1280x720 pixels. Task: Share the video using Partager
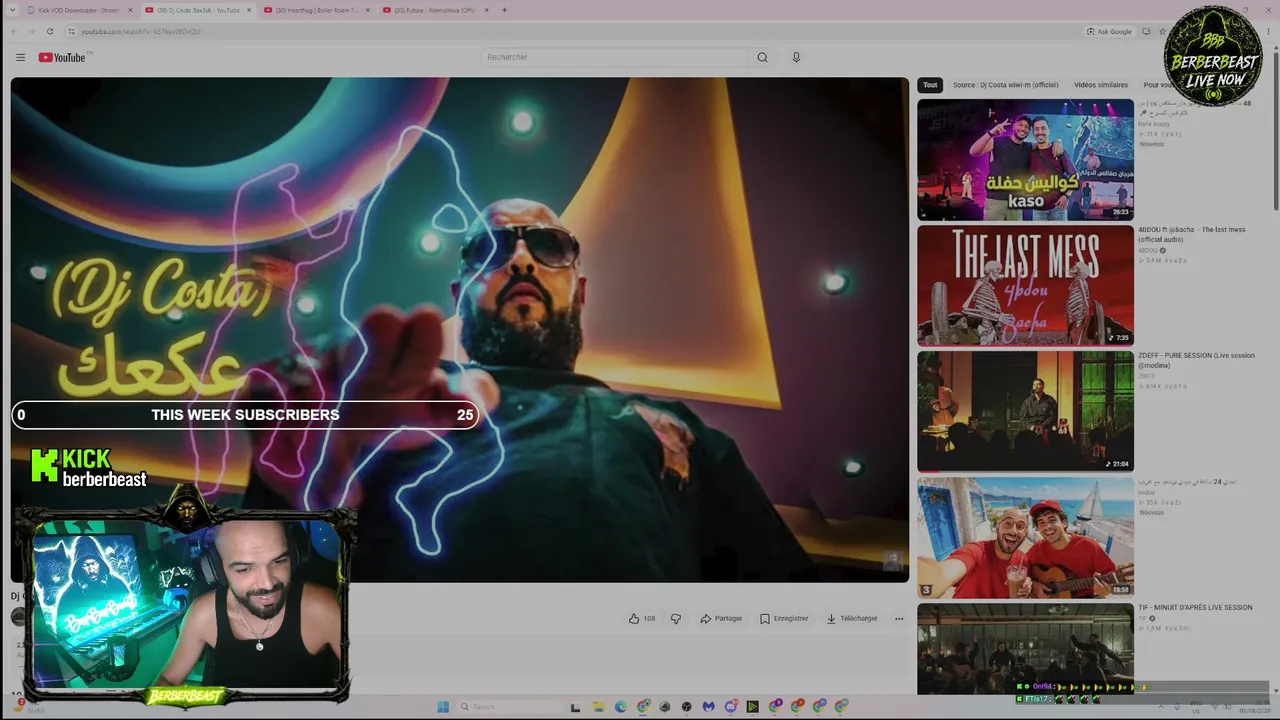[721, 619]
